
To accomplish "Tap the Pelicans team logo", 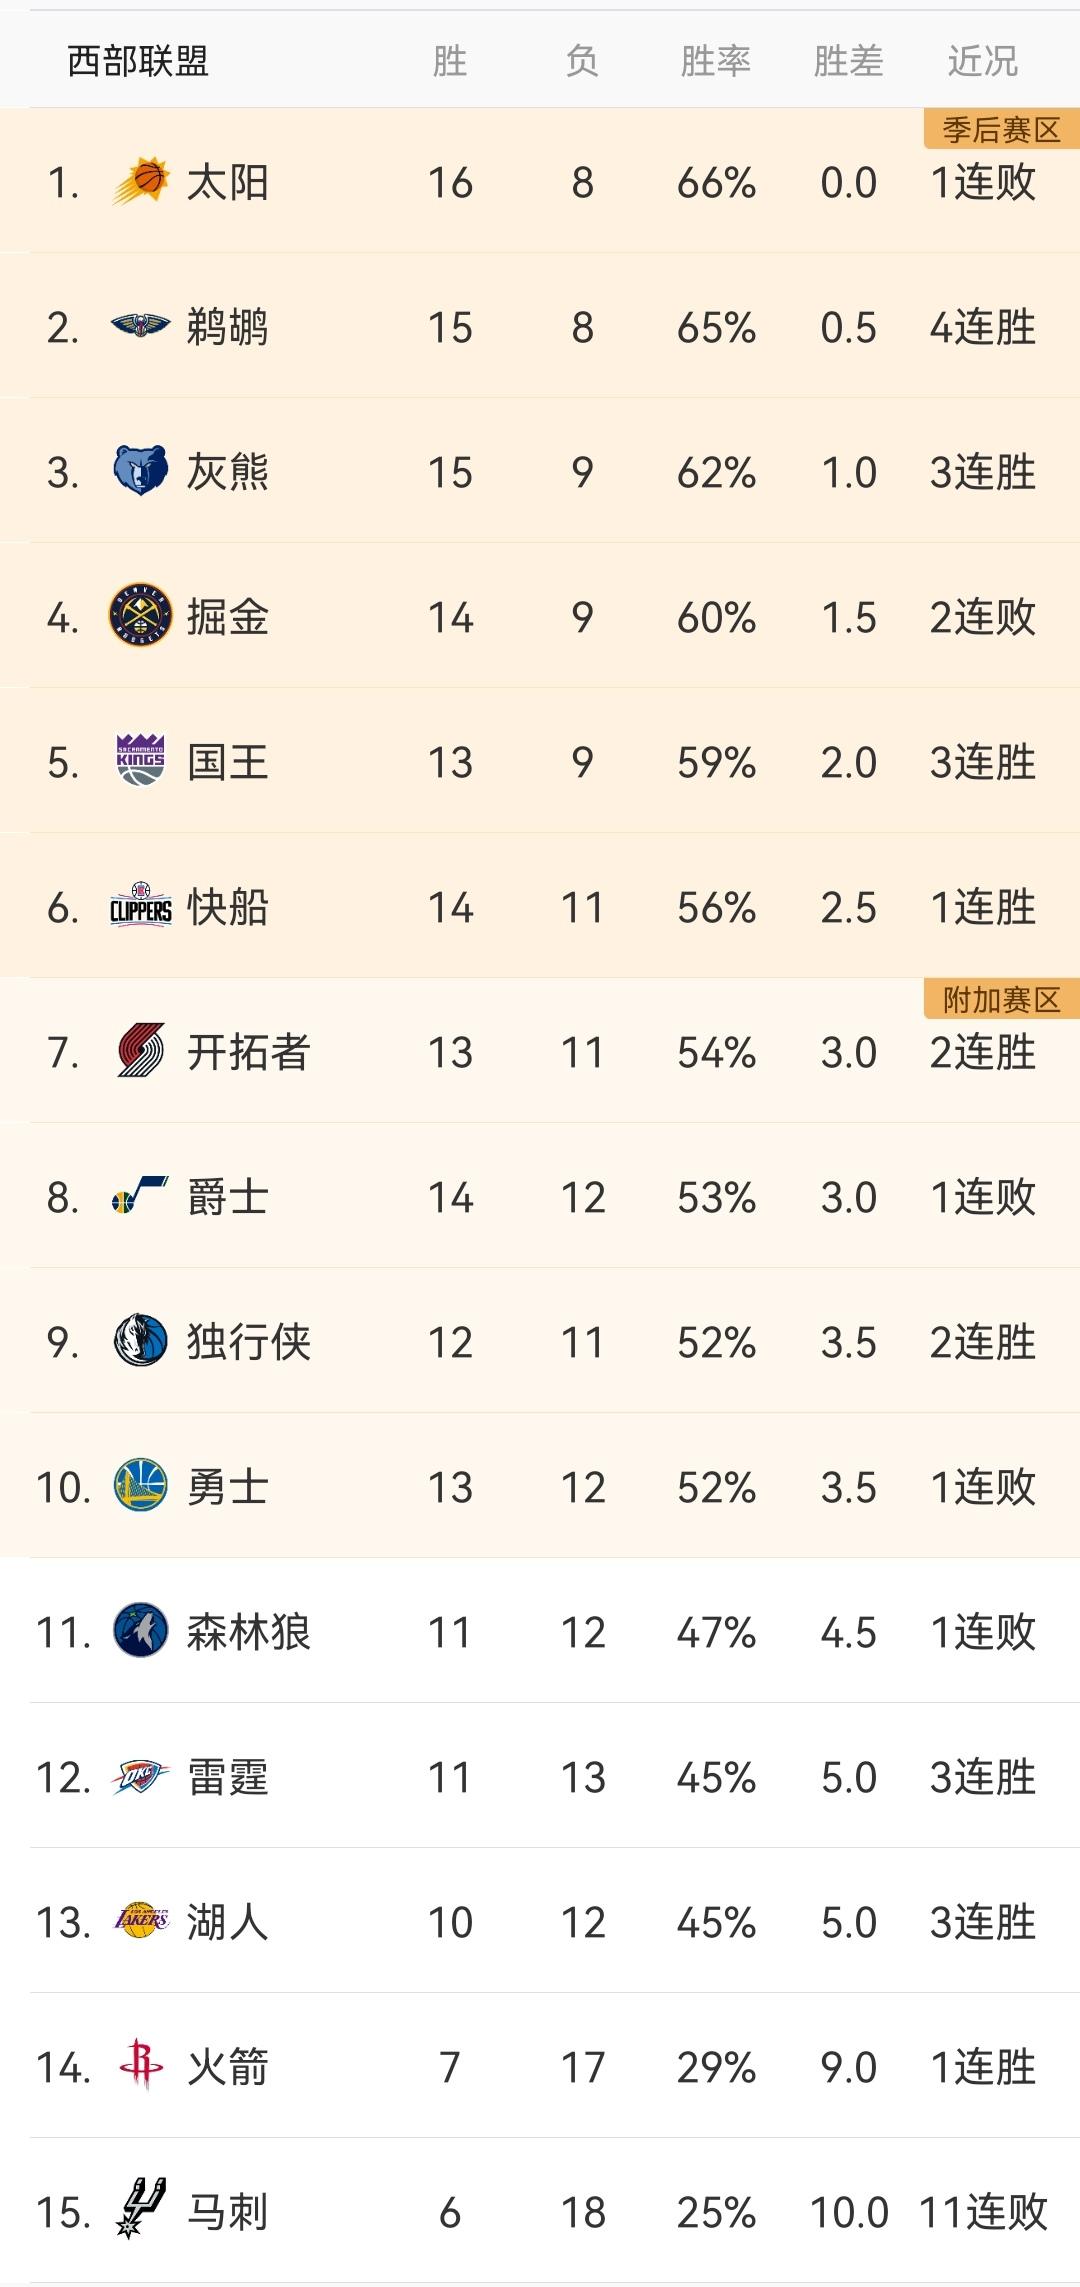I will pos(140,326).
